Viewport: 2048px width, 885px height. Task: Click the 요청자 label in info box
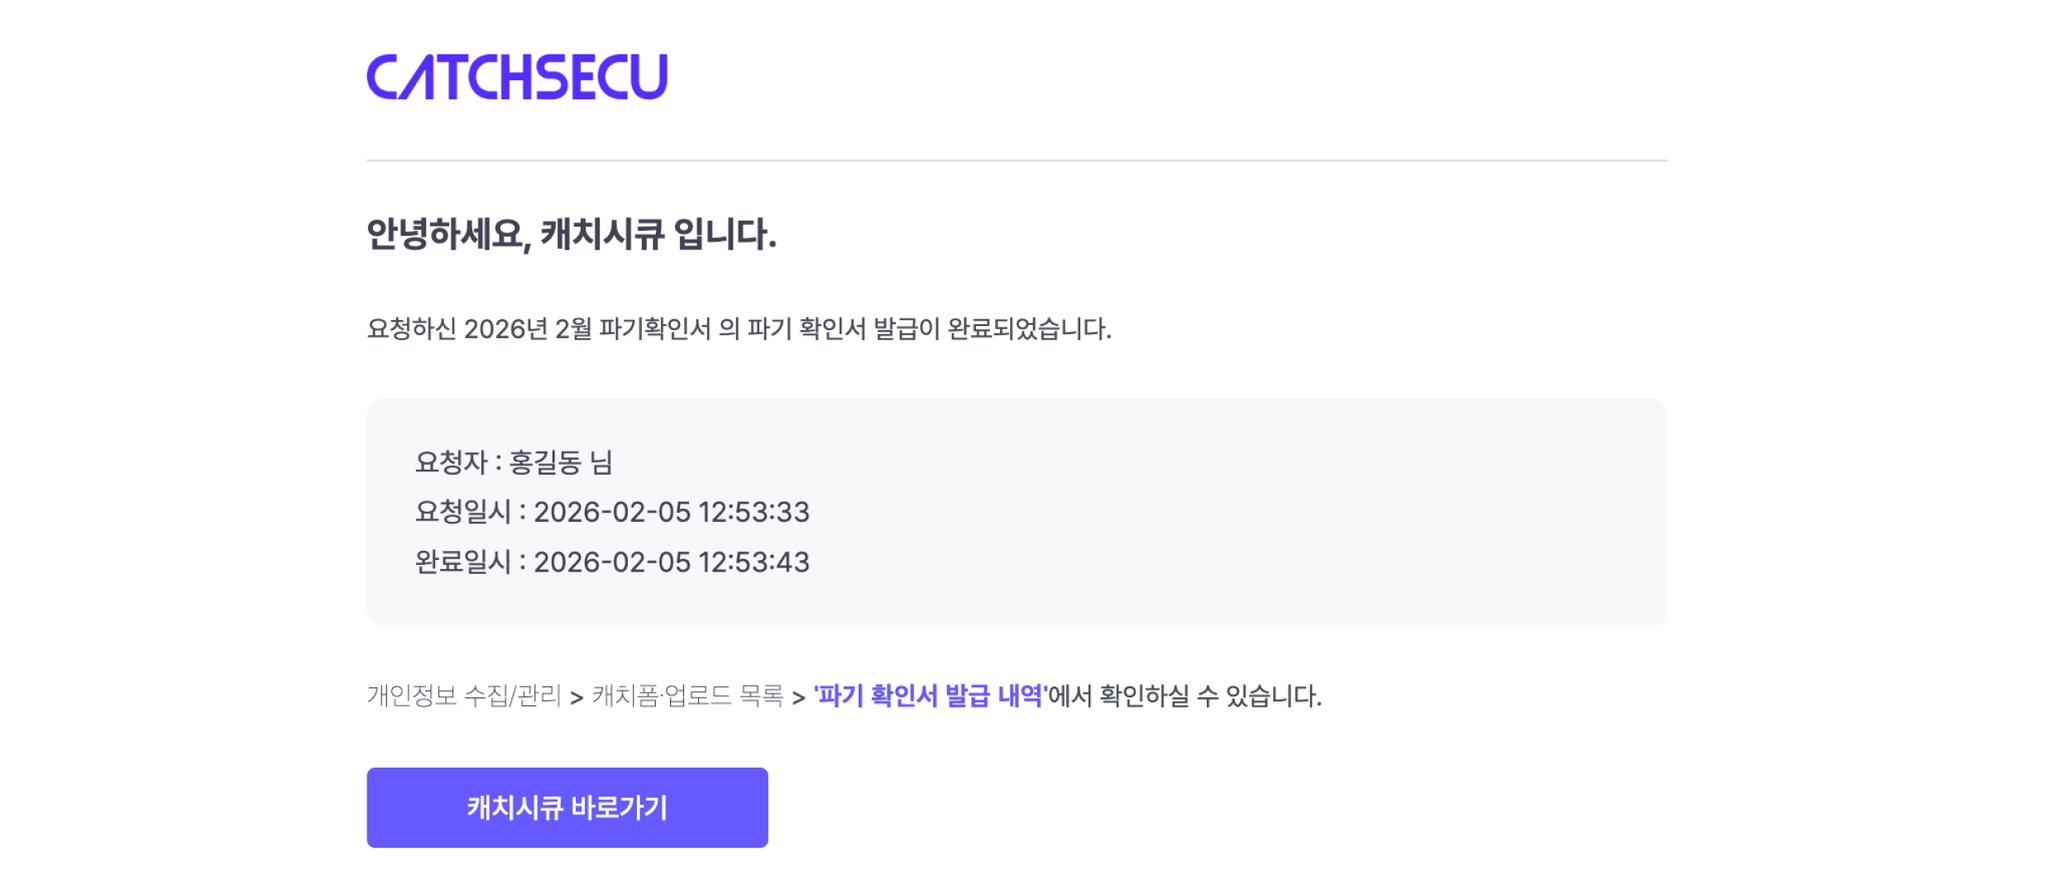pyautogui.click(x=451, y=463)
